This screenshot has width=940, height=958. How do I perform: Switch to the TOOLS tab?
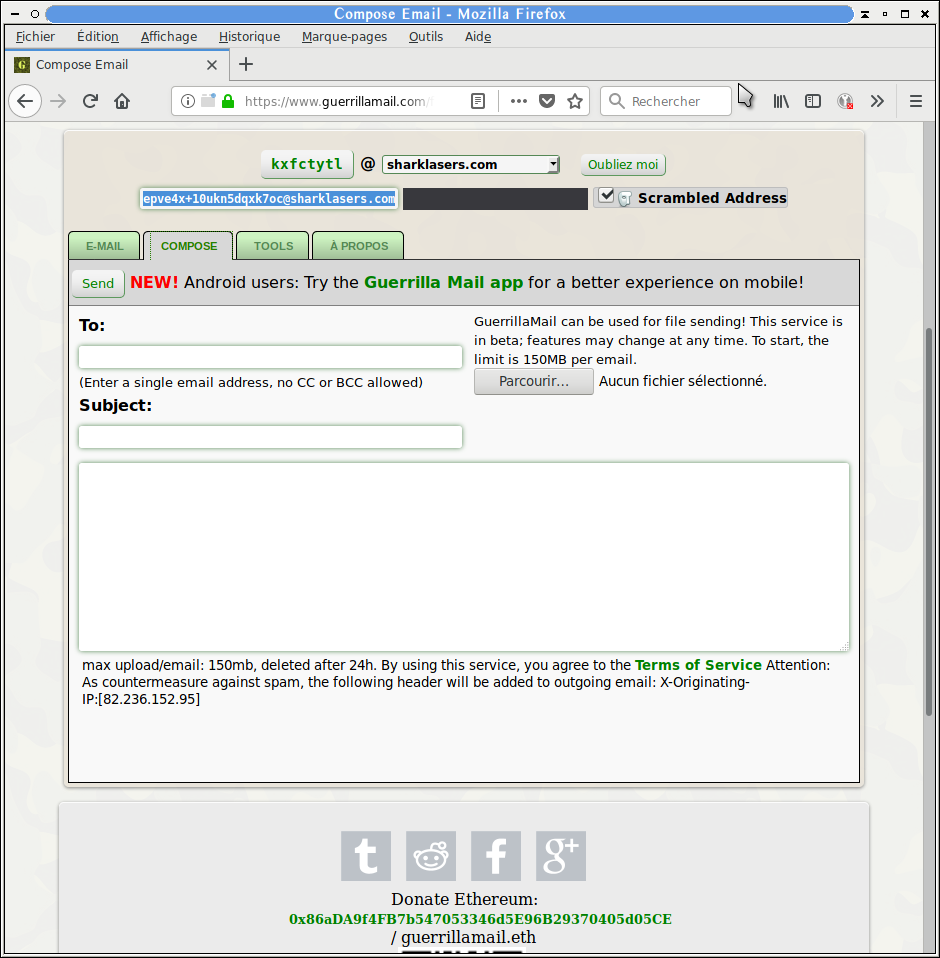273,246
